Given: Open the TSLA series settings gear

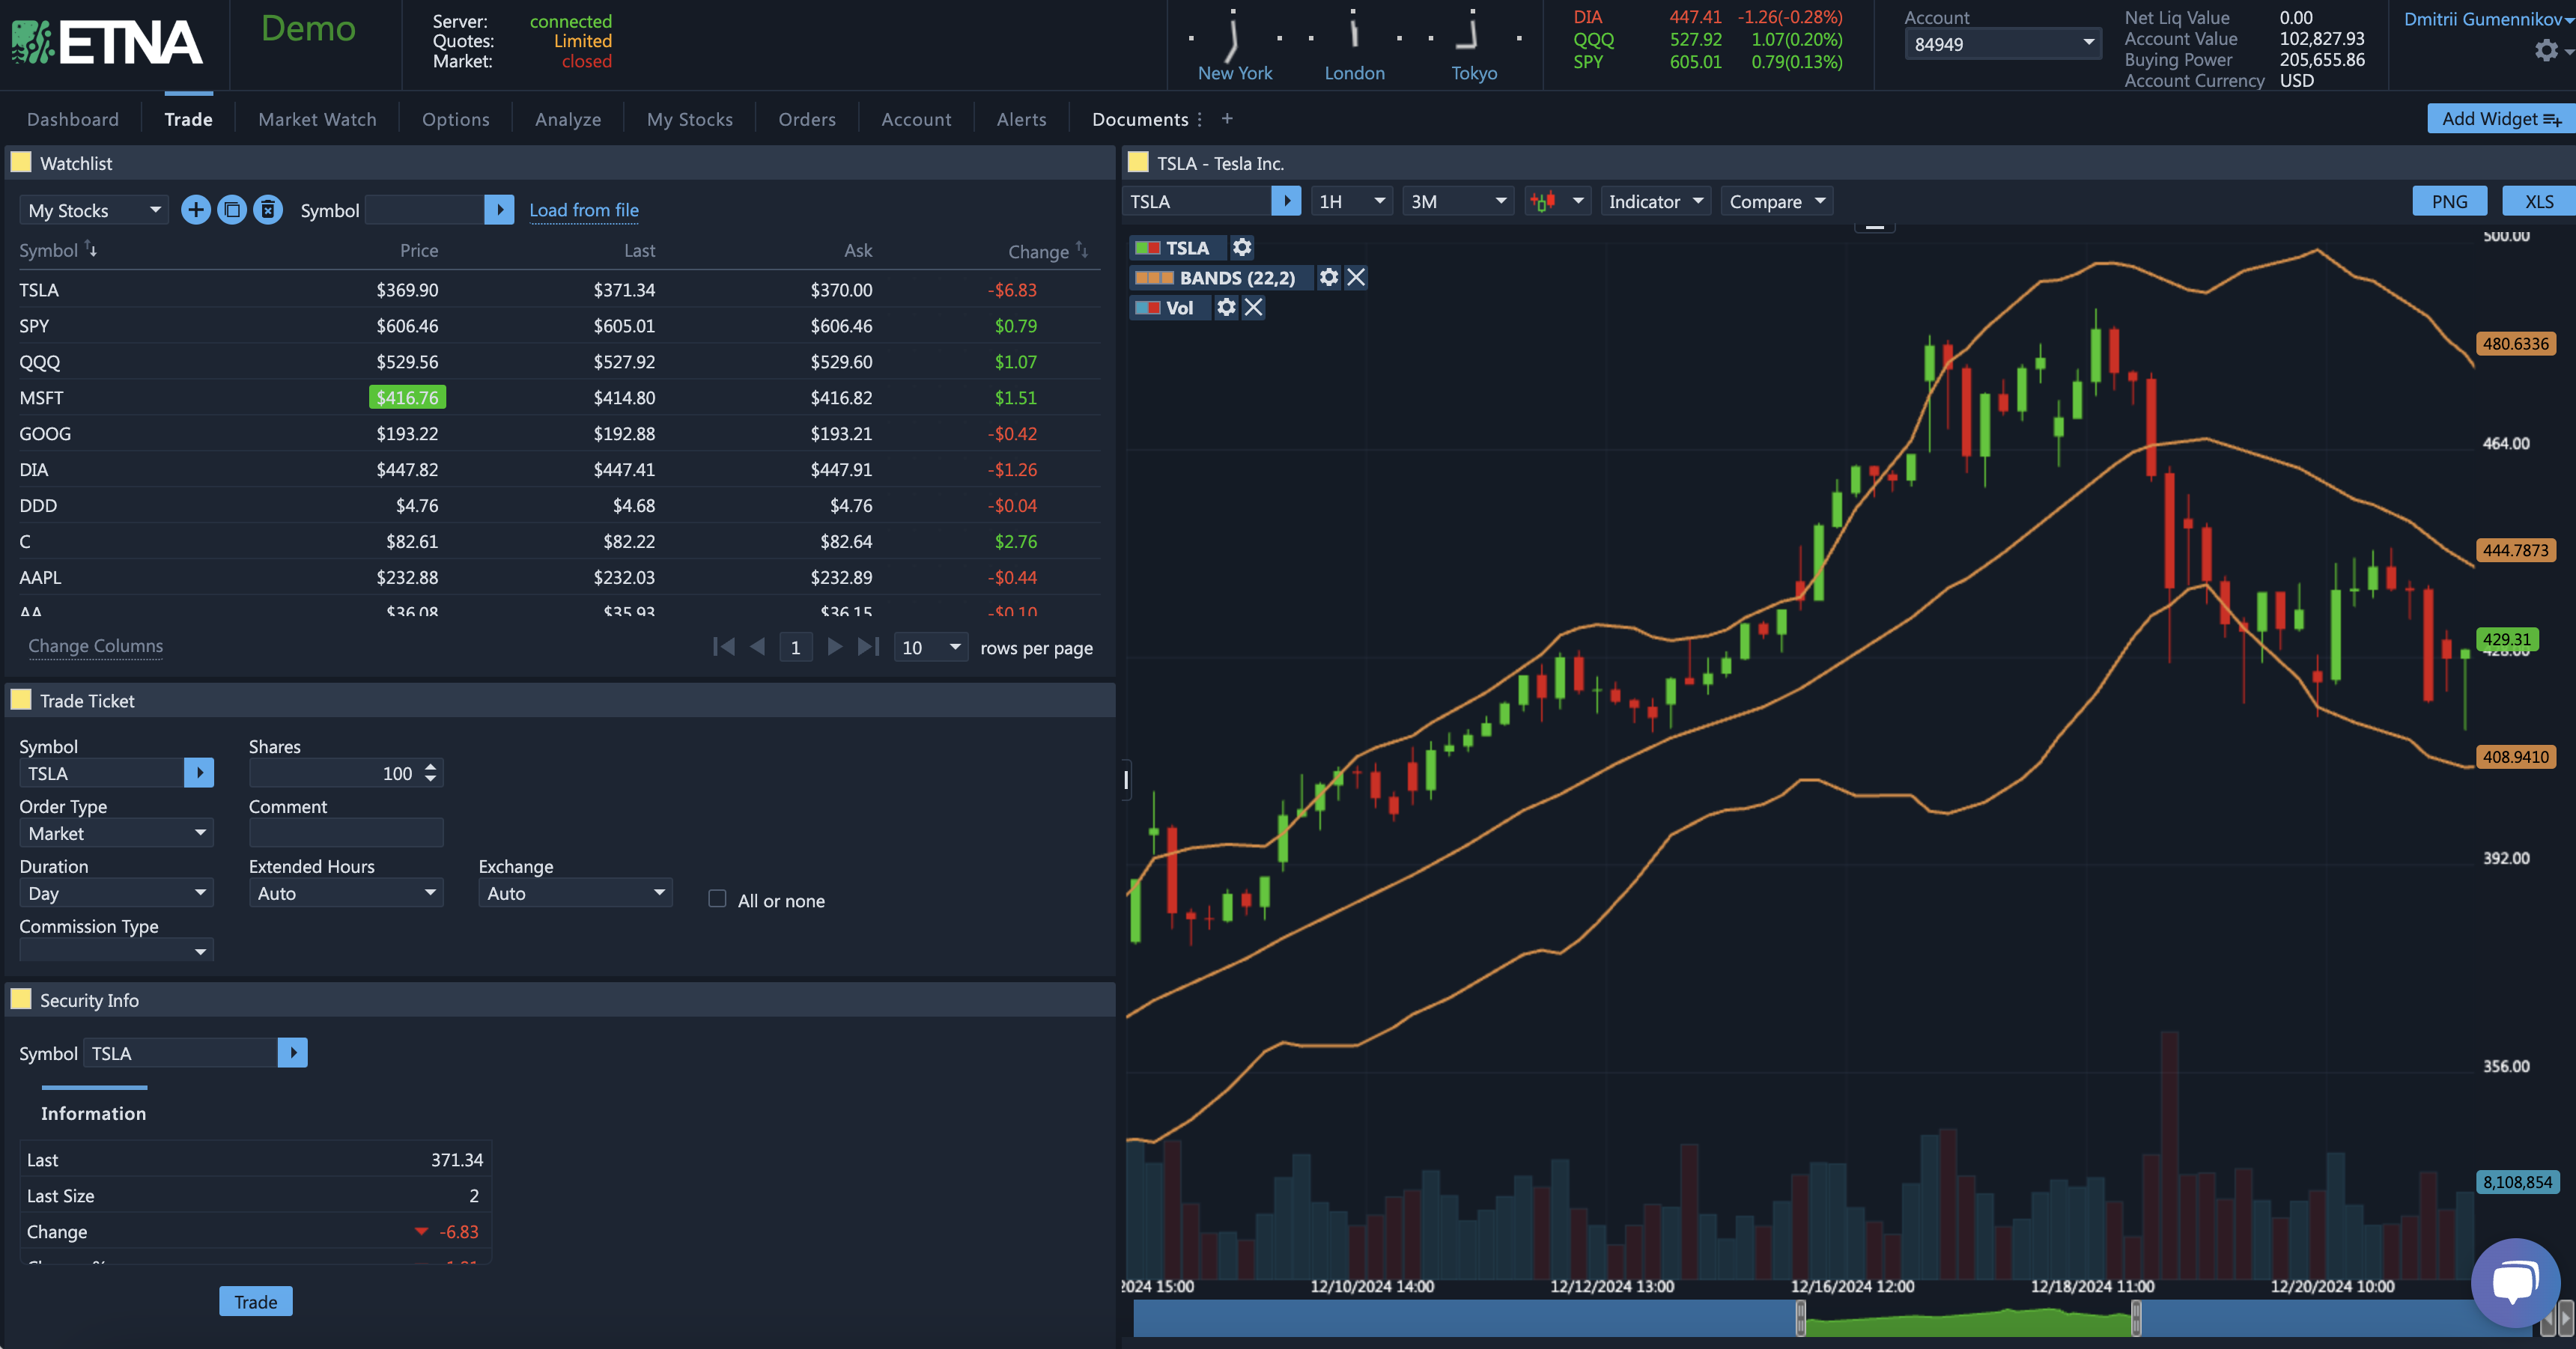Looking at the screenshot, I should coord(1241,247).
